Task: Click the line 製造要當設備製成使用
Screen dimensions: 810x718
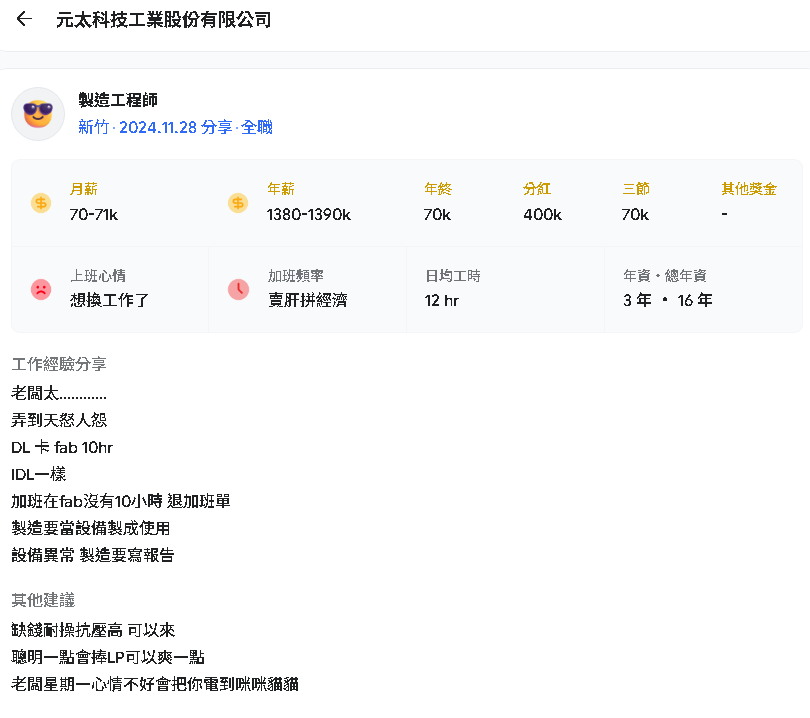Action: pyautogui.click(x=90, y=528)
